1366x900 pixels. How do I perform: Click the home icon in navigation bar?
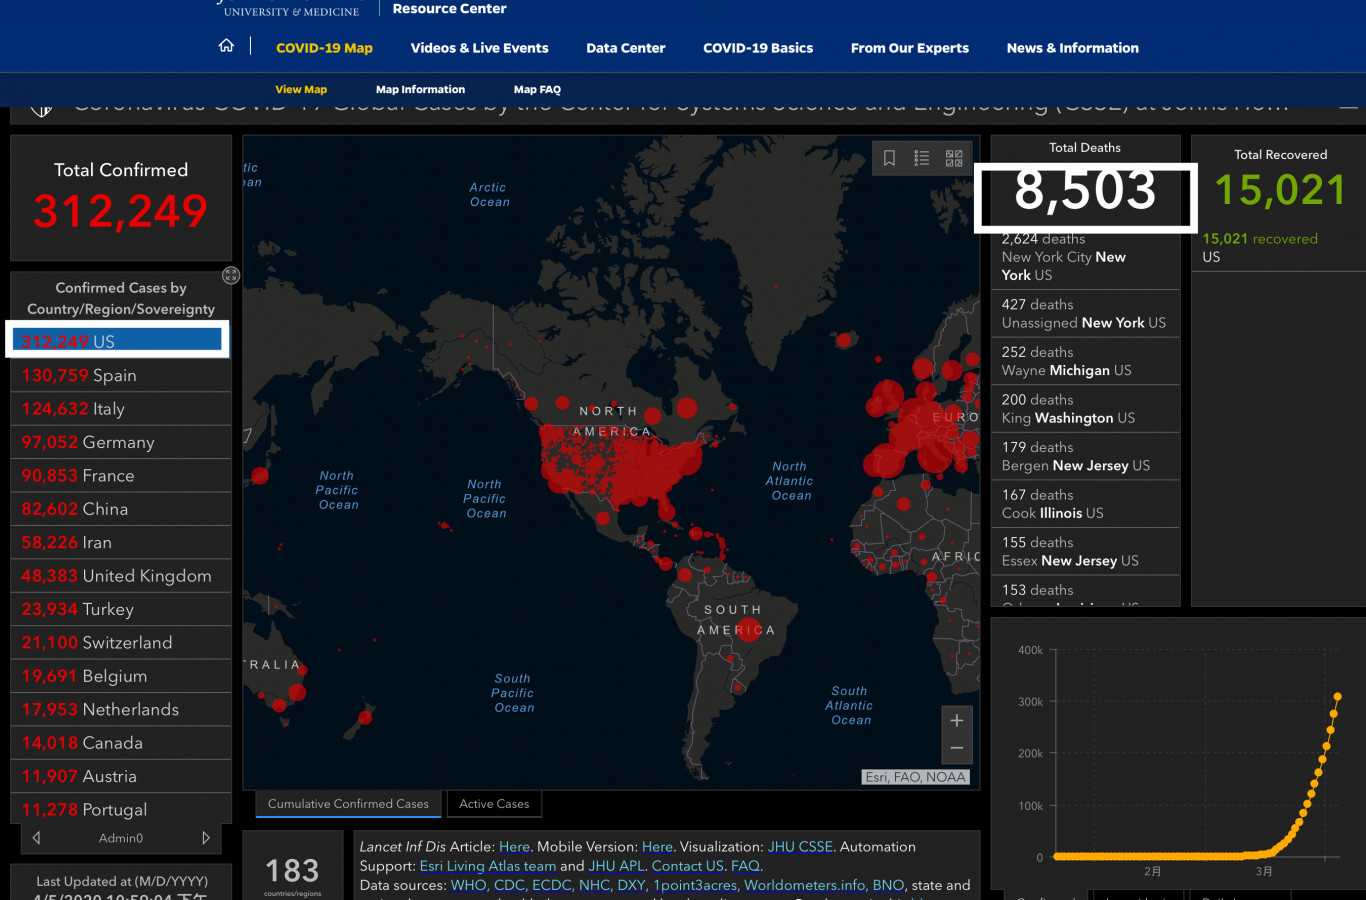tap(227, 46)
